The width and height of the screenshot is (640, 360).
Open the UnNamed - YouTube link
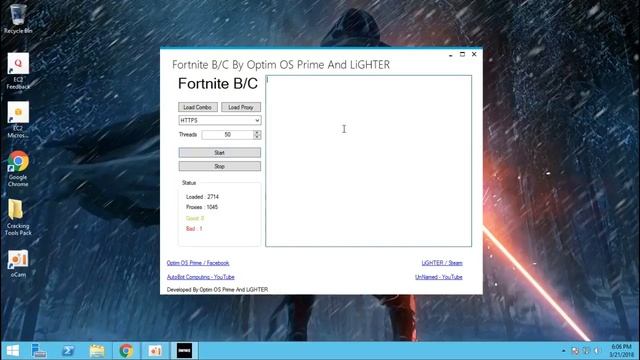point(439,277)
